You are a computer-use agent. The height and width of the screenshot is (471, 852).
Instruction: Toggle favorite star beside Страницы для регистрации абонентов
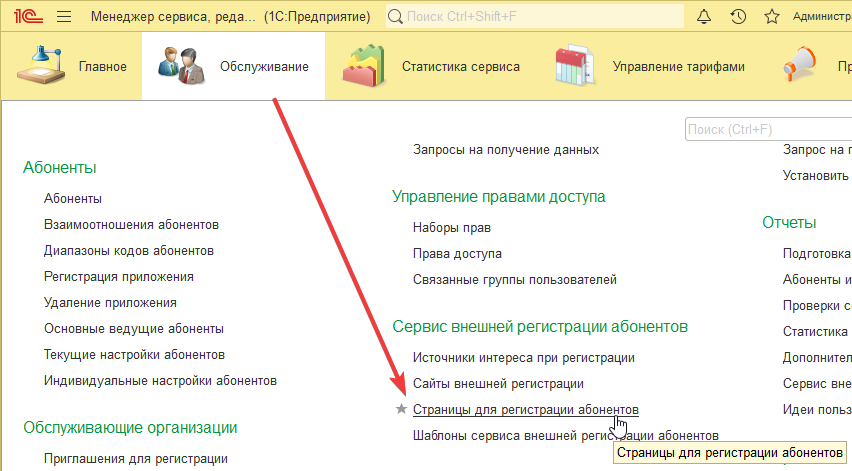[x=401, y=409]
